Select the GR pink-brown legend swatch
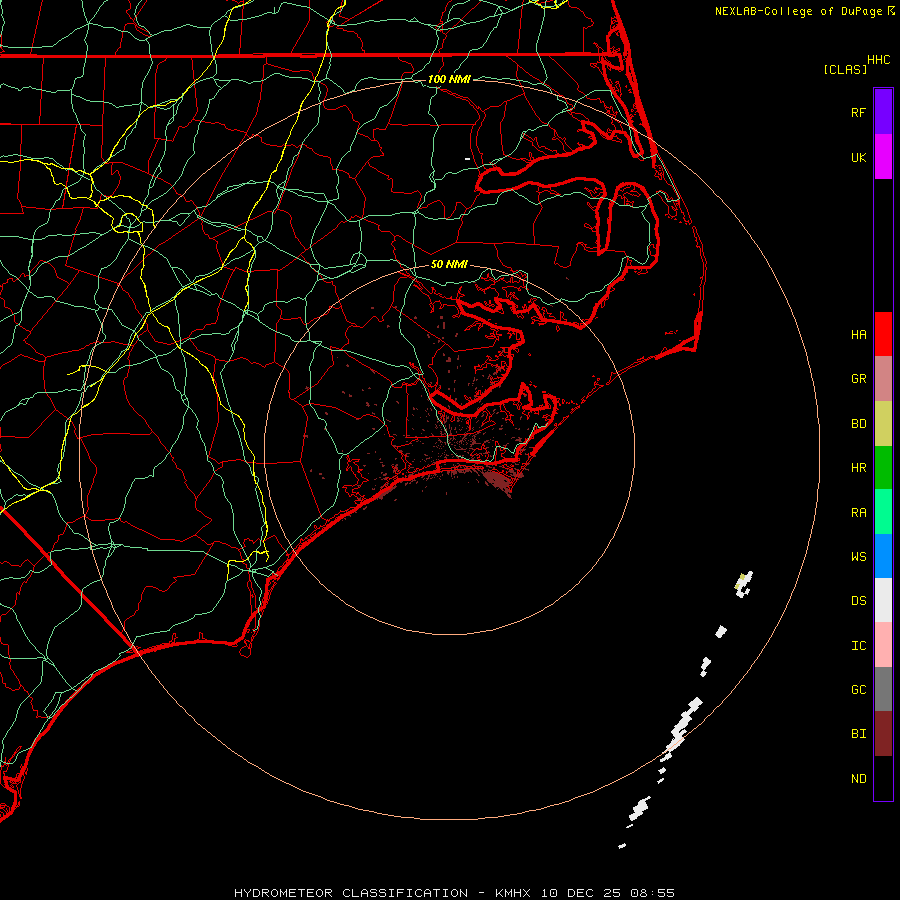 (x=883, y=379)
